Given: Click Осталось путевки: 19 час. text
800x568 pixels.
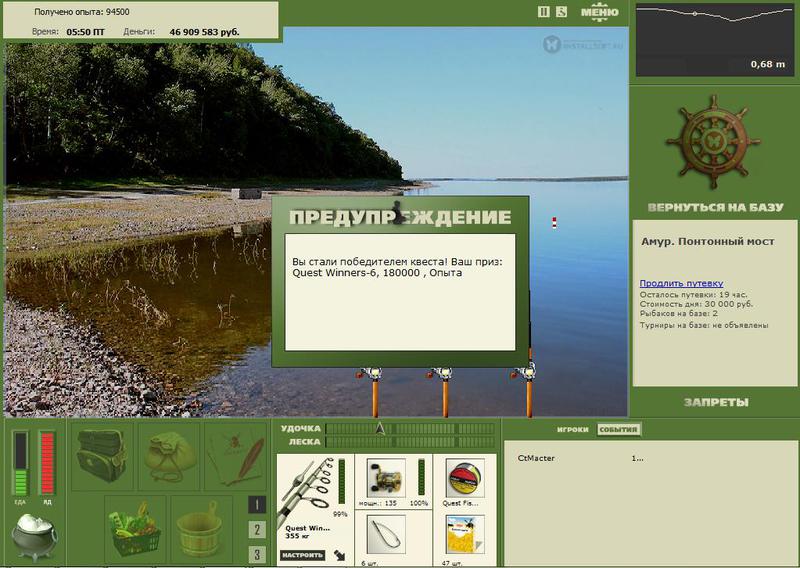Looking at the screenshot, I should coord(693,294).
